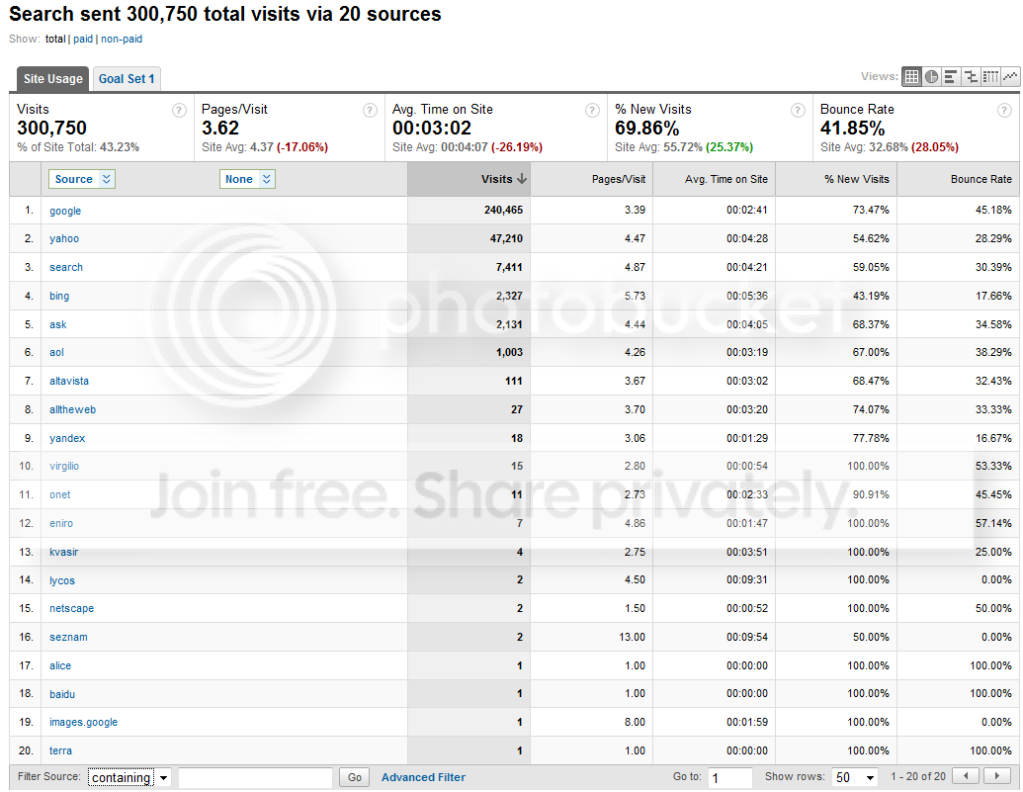Viewport: 1023px width, 792px height.
Task: Go to previous page arrow in pagination
Action: coord(966,776)
